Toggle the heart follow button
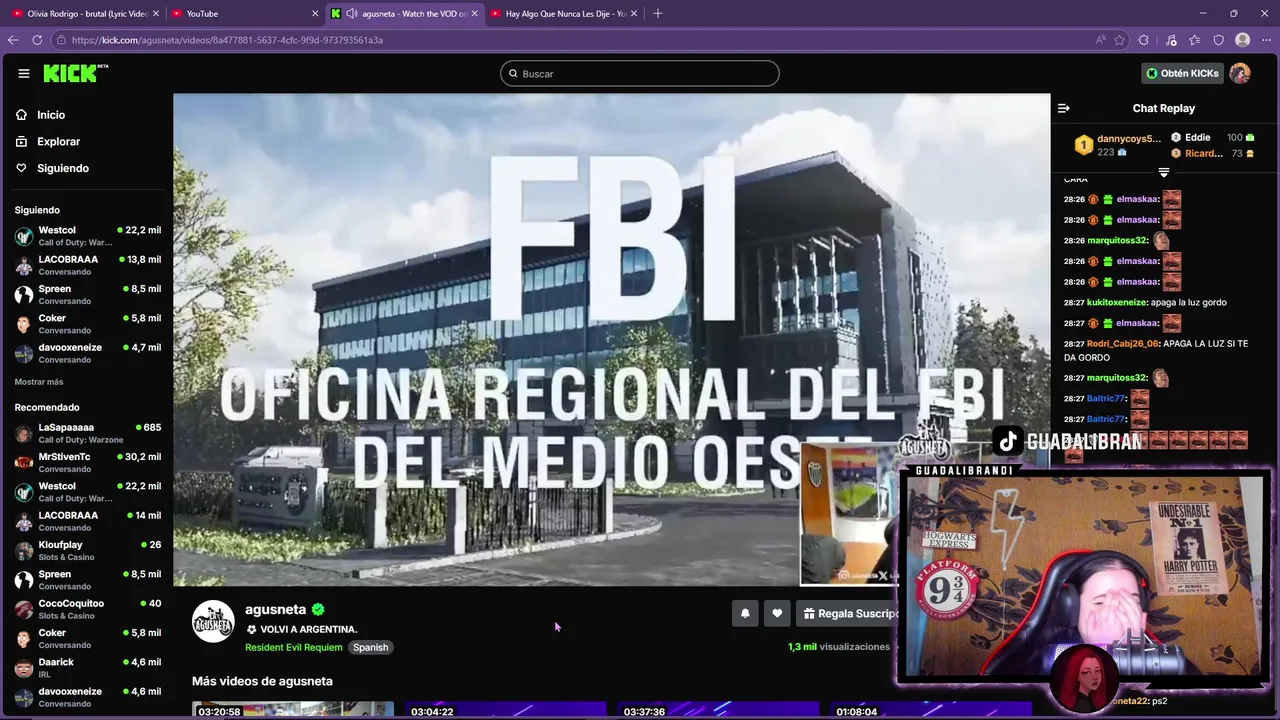Viewport: 1280px width, 720px height. click(x=777, y=614)
